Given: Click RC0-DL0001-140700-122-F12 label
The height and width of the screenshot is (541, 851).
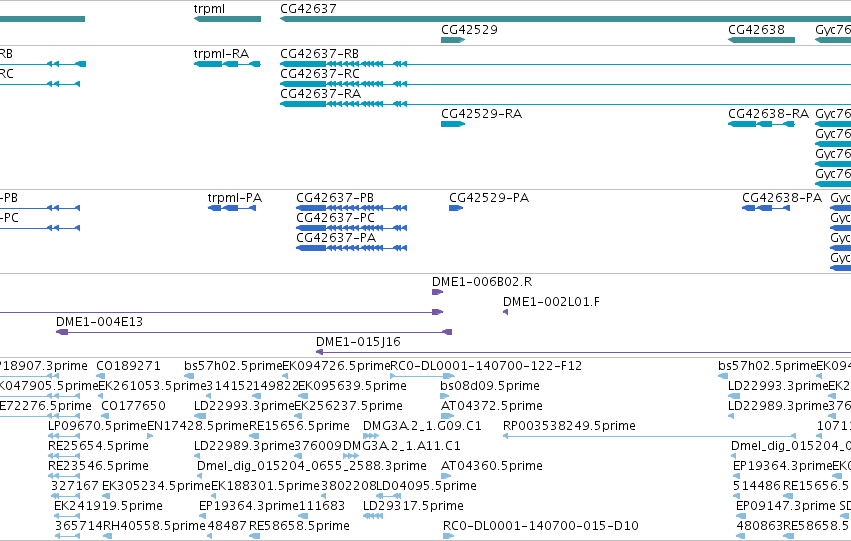Looking at the screenshot, I should click(486, 366).
